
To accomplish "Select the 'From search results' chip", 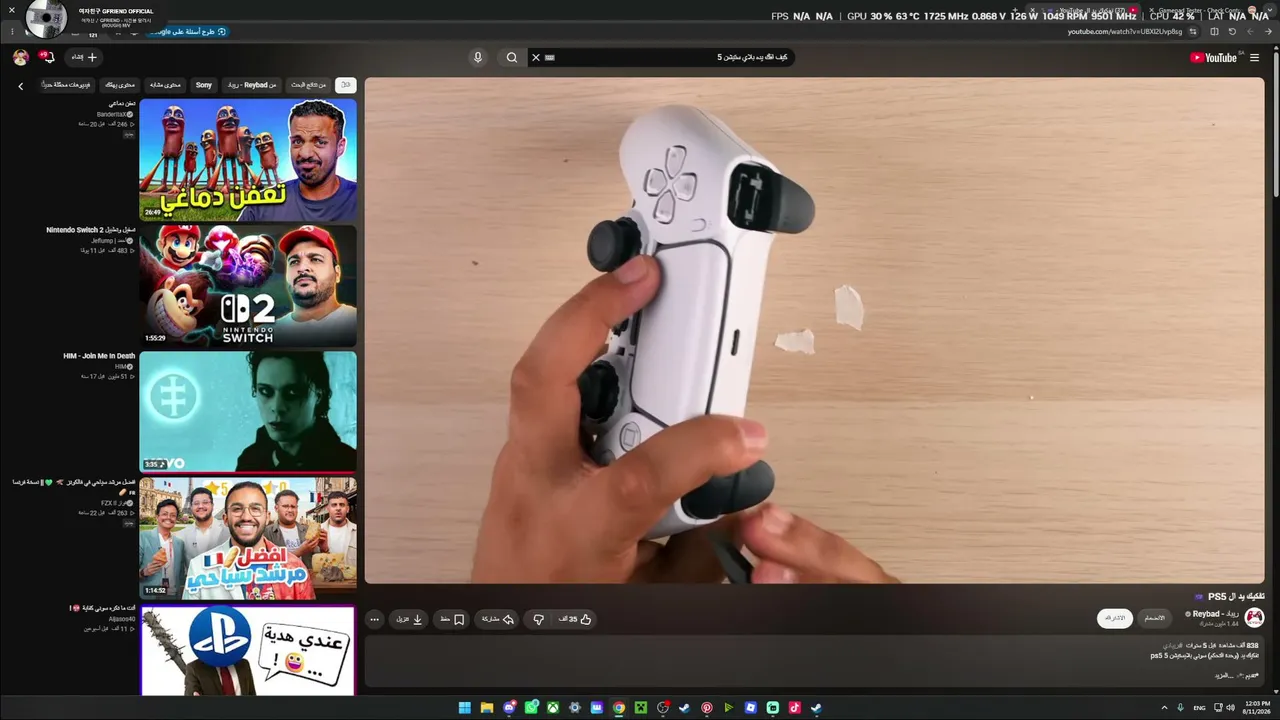I will pos(309,85).
